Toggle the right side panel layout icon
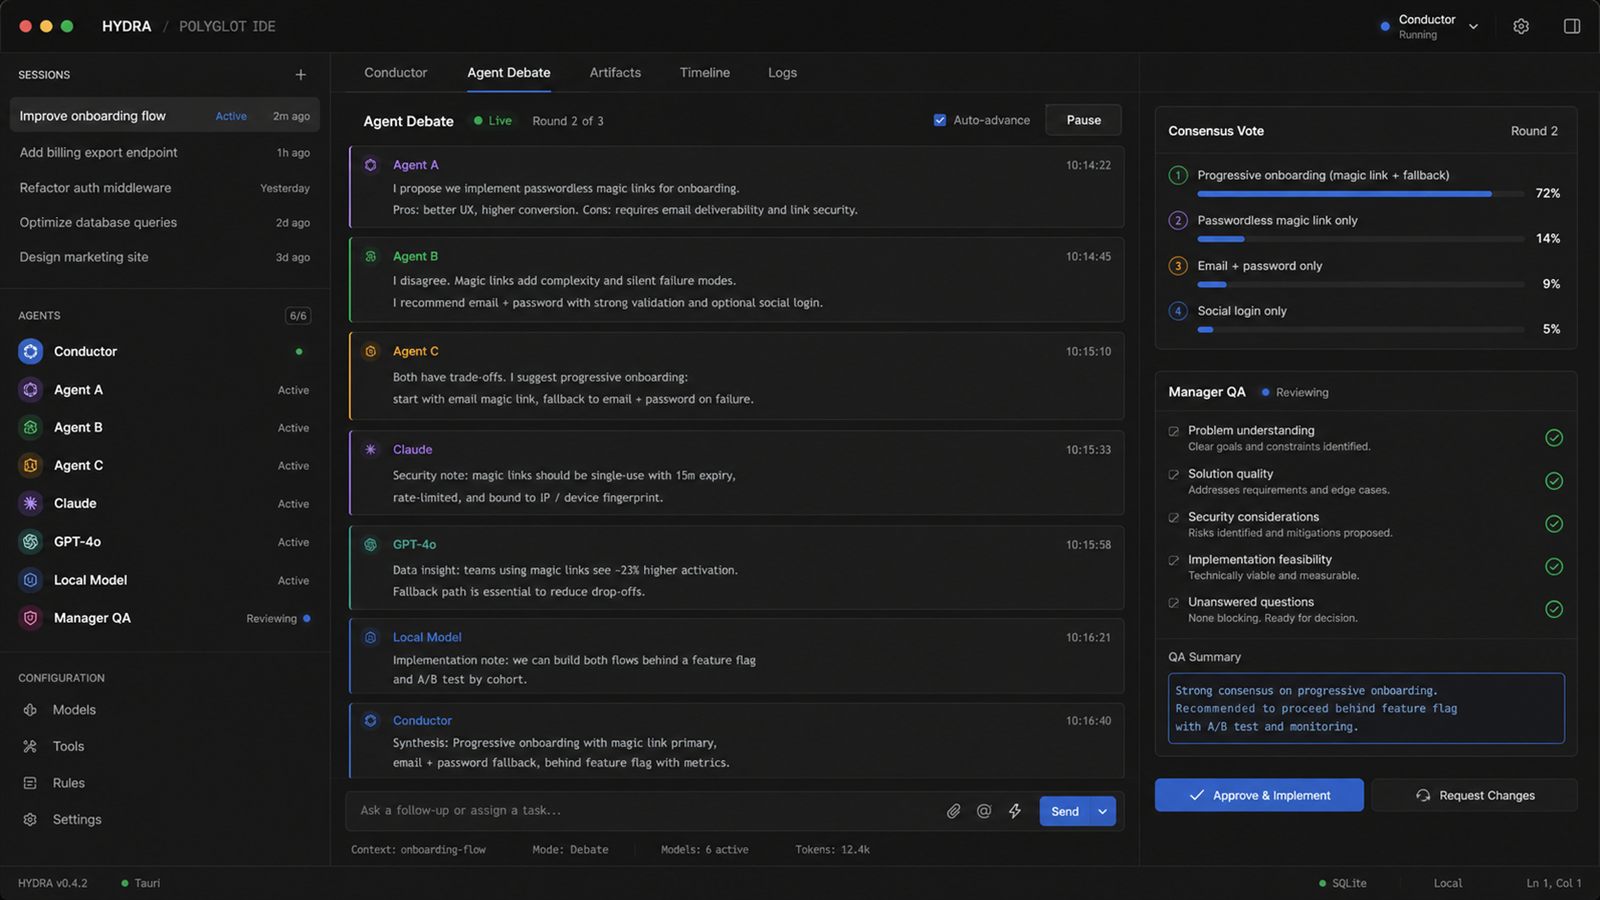This screenshot has height=900, width=1600. (x=1572, y=27)
